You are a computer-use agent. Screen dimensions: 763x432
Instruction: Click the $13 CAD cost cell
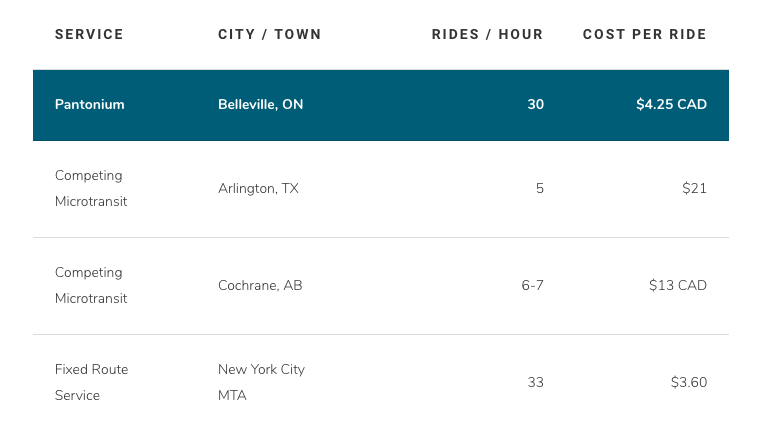[678, 285]
